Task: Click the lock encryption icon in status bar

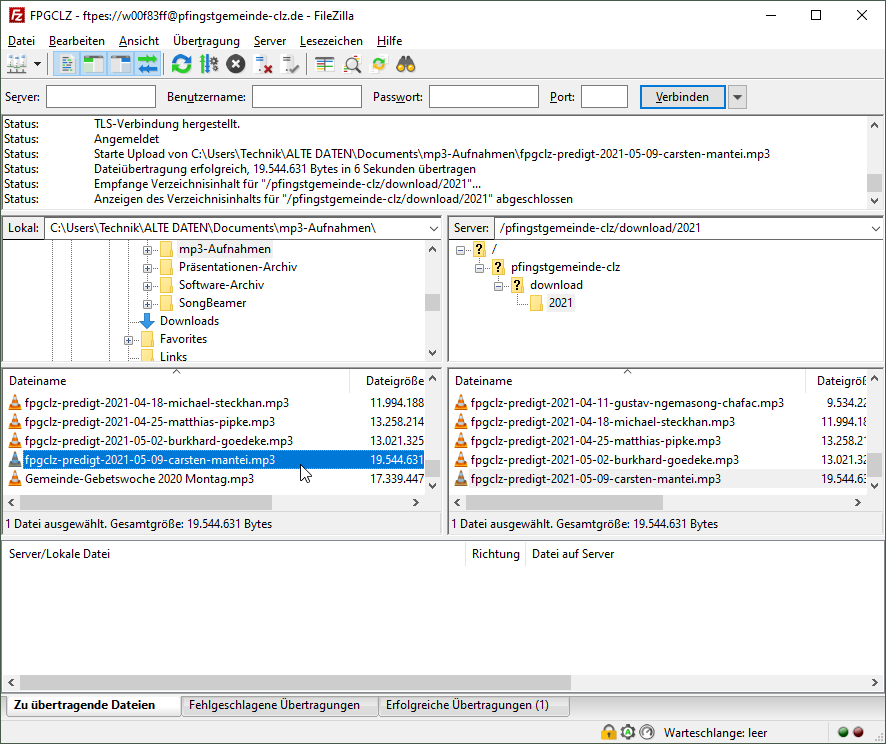Action: coord(608,733)
